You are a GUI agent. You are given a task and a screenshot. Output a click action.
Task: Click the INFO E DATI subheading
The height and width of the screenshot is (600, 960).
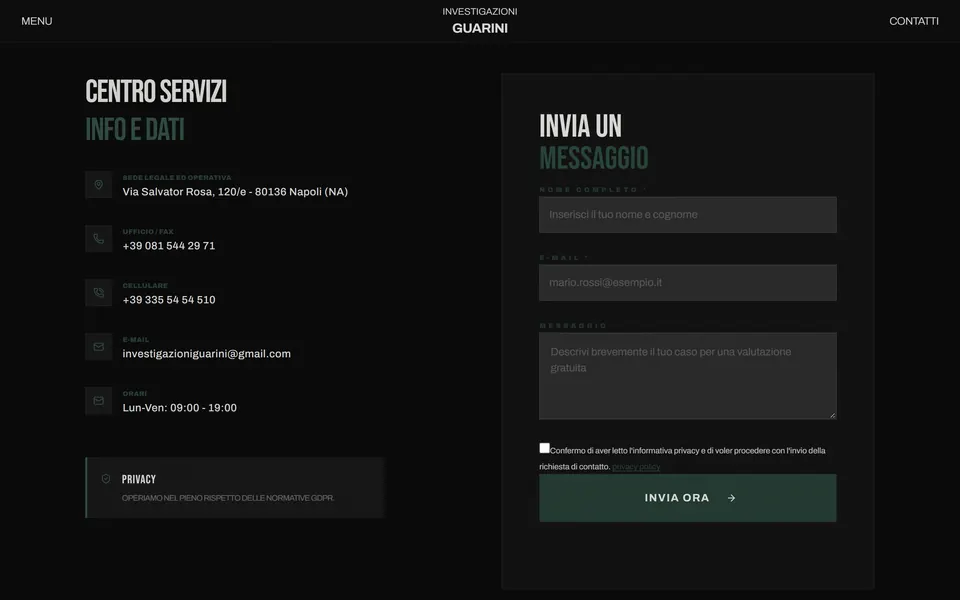135,129
